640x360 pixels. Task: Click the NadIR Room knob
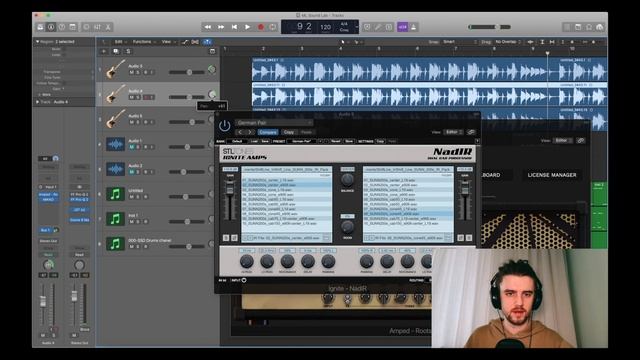(x=347, y=226)
